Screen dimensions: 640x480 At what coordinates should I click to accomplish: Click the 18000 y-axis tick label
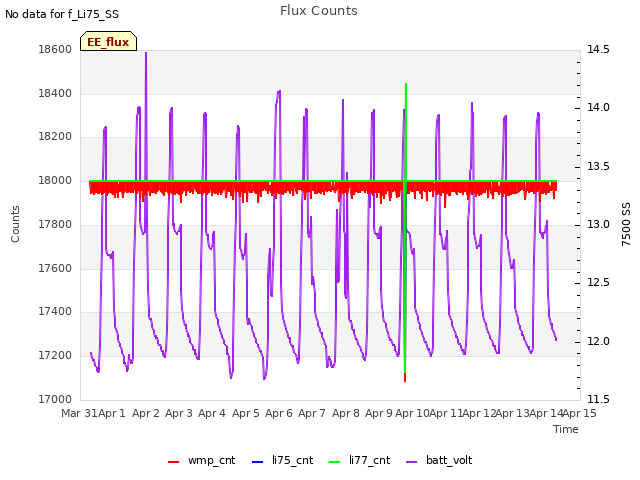55,180
